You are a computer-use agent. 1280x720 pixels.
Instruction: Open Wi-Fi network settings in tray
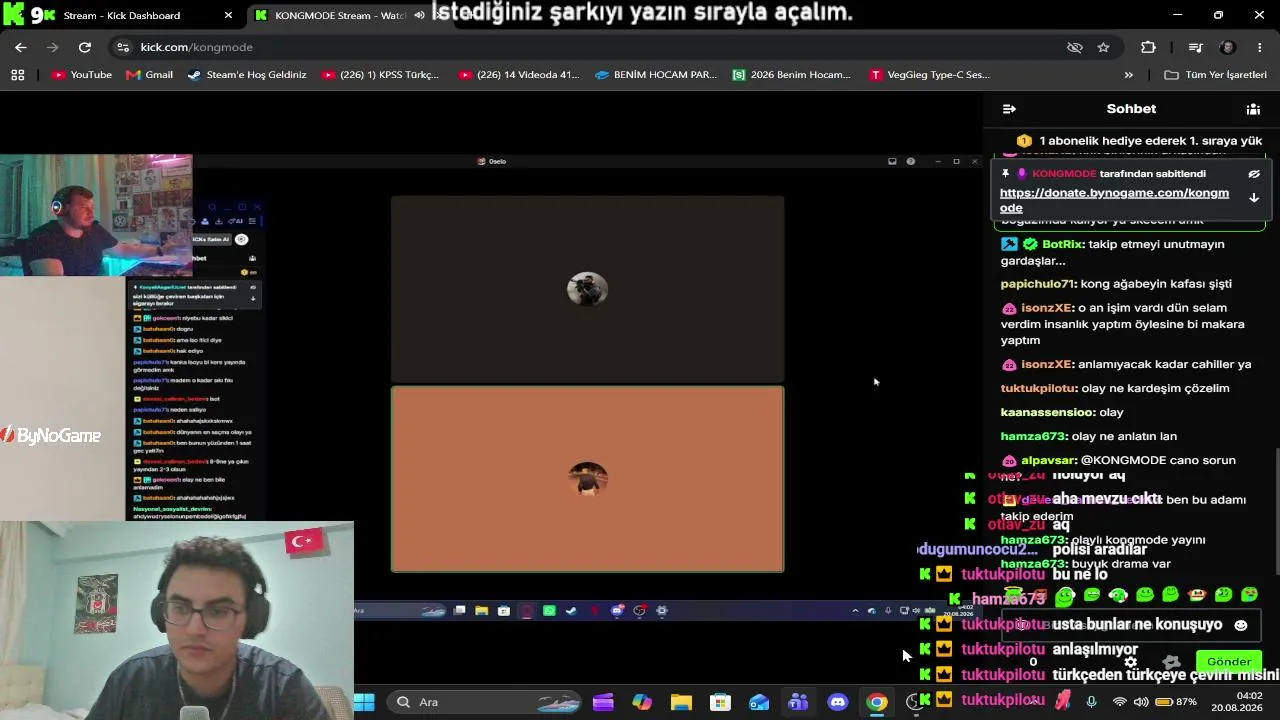click(1120, 702)
